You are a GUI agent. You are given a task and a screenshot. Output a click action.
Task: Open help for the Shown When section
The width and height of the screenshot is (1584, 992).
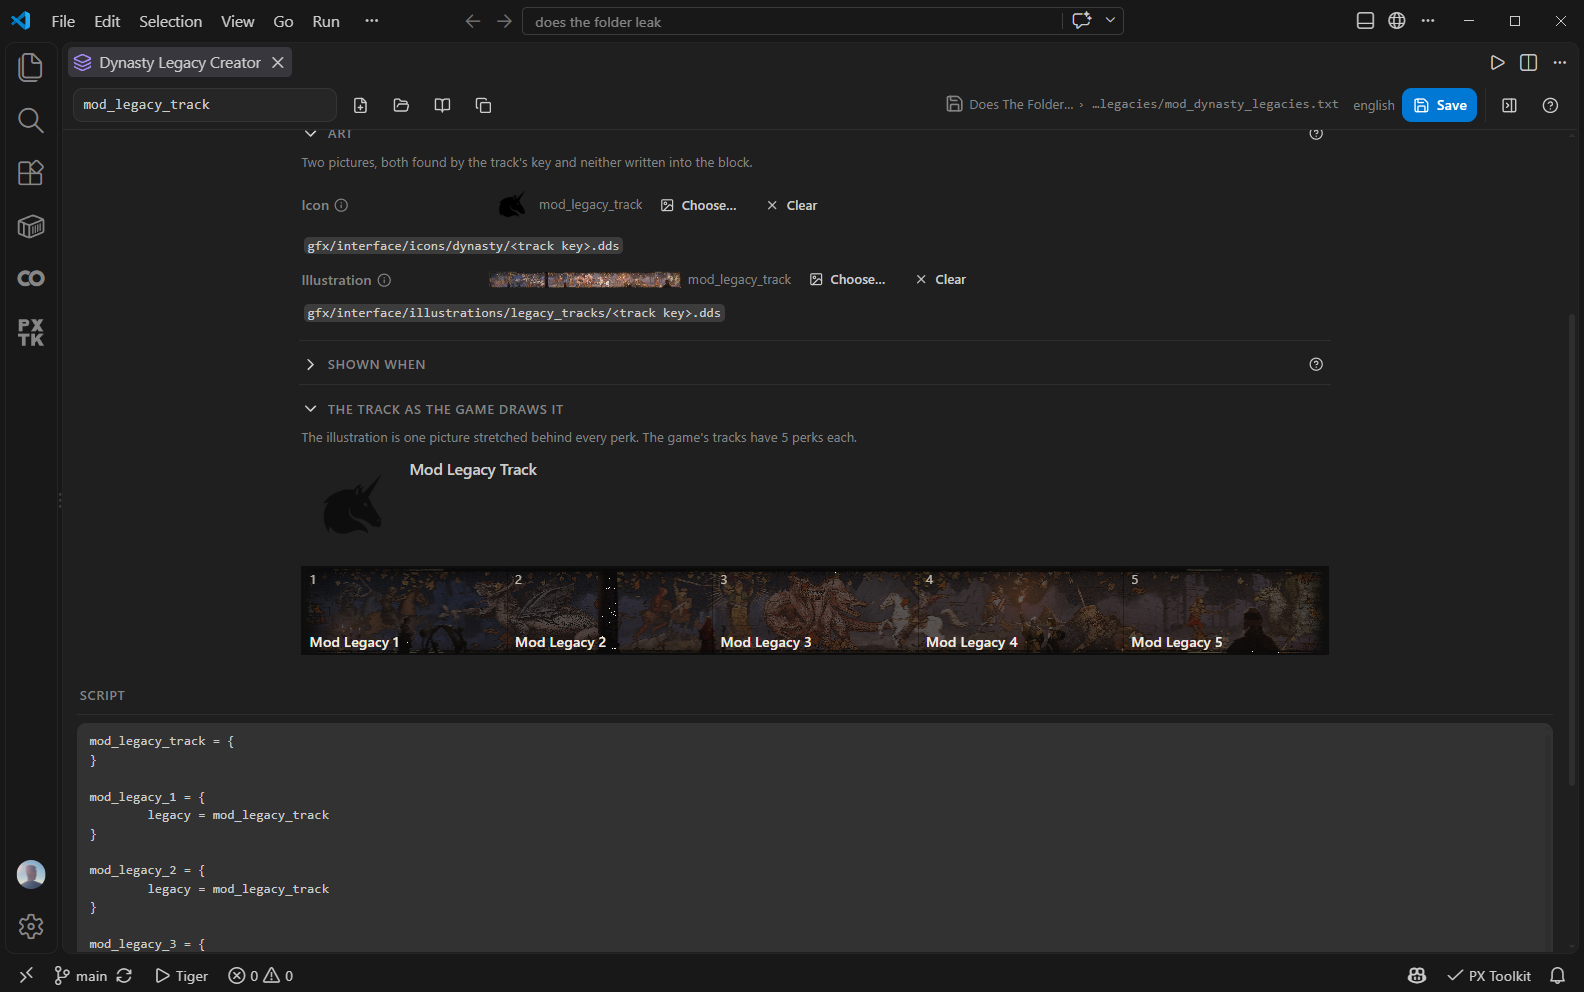click(1316, 364)
